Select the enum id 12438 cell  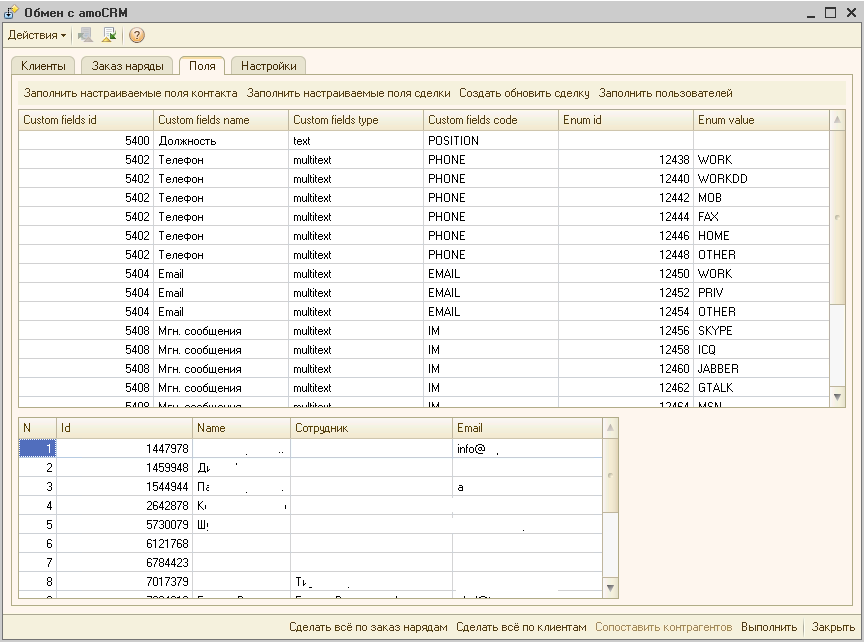pos(626,160)
